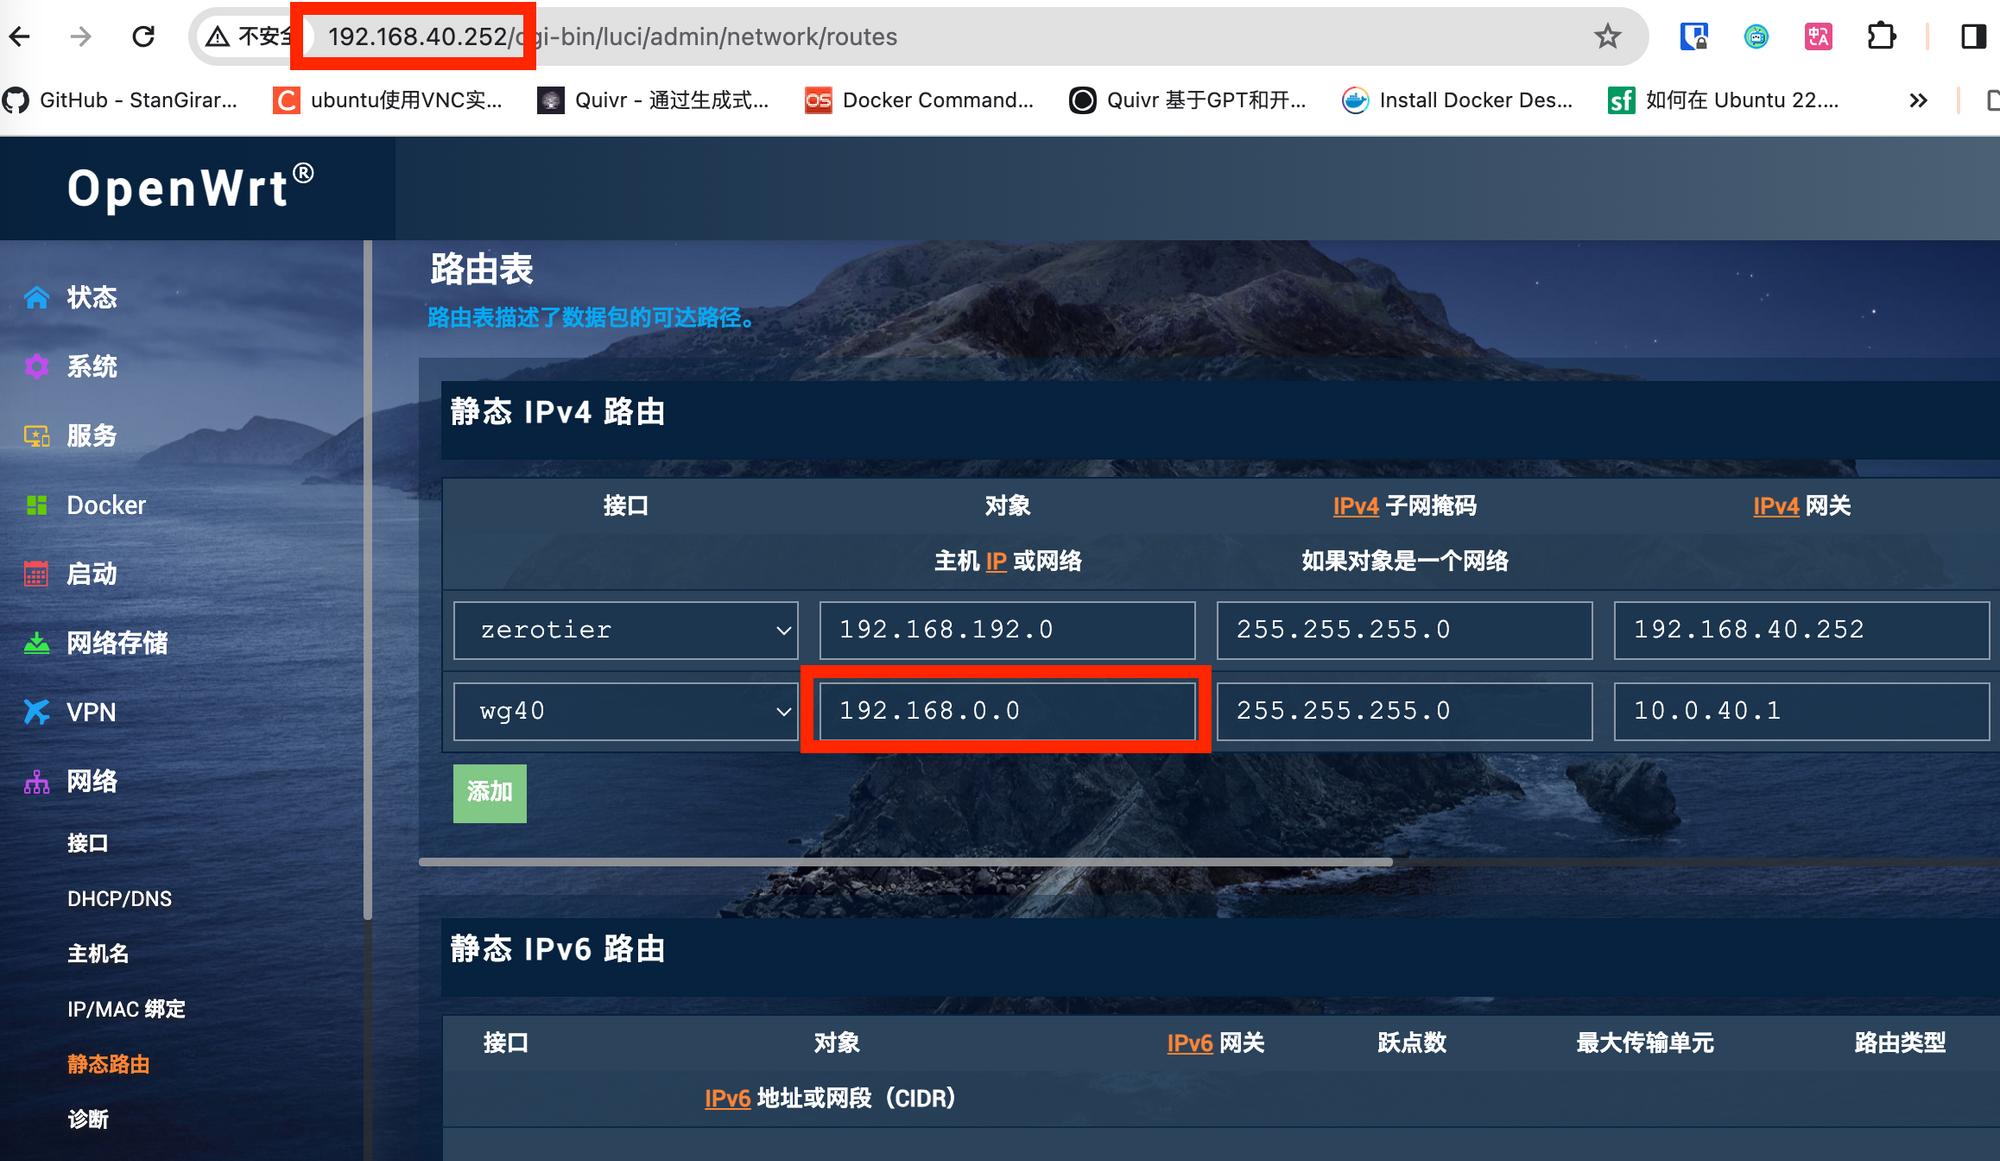
Task: Toggle the browser side panel icon
Action: pos(1973,37)
